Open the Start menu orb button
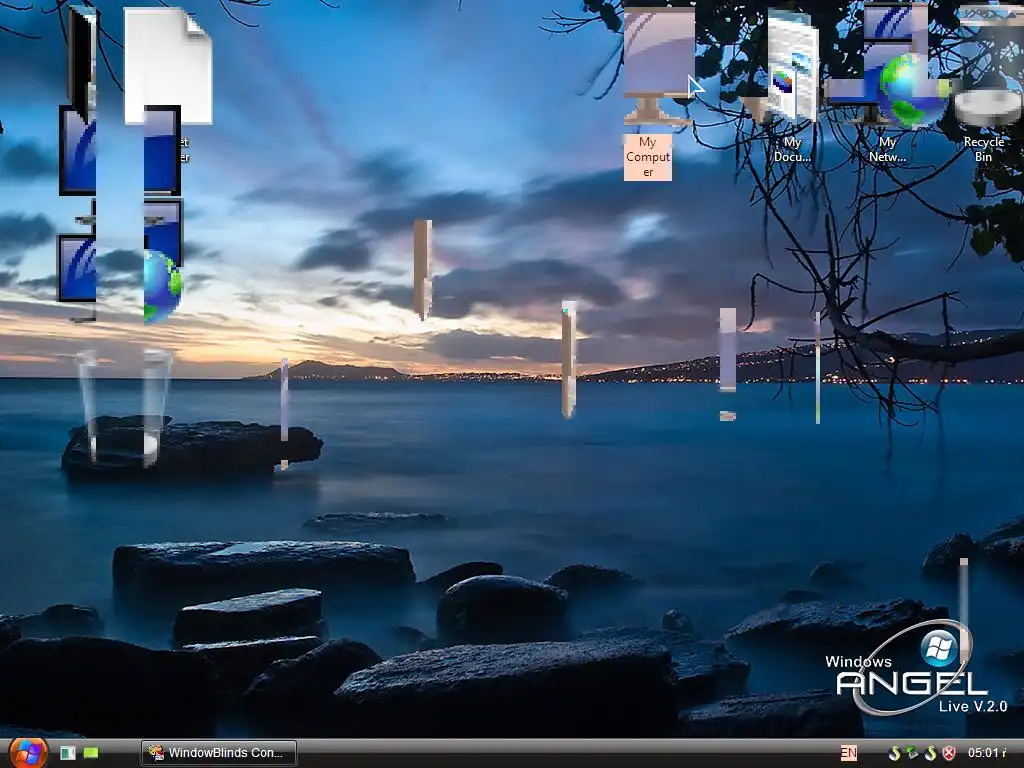The width and height of the screenshot is (1024, 768). point(27,752)
